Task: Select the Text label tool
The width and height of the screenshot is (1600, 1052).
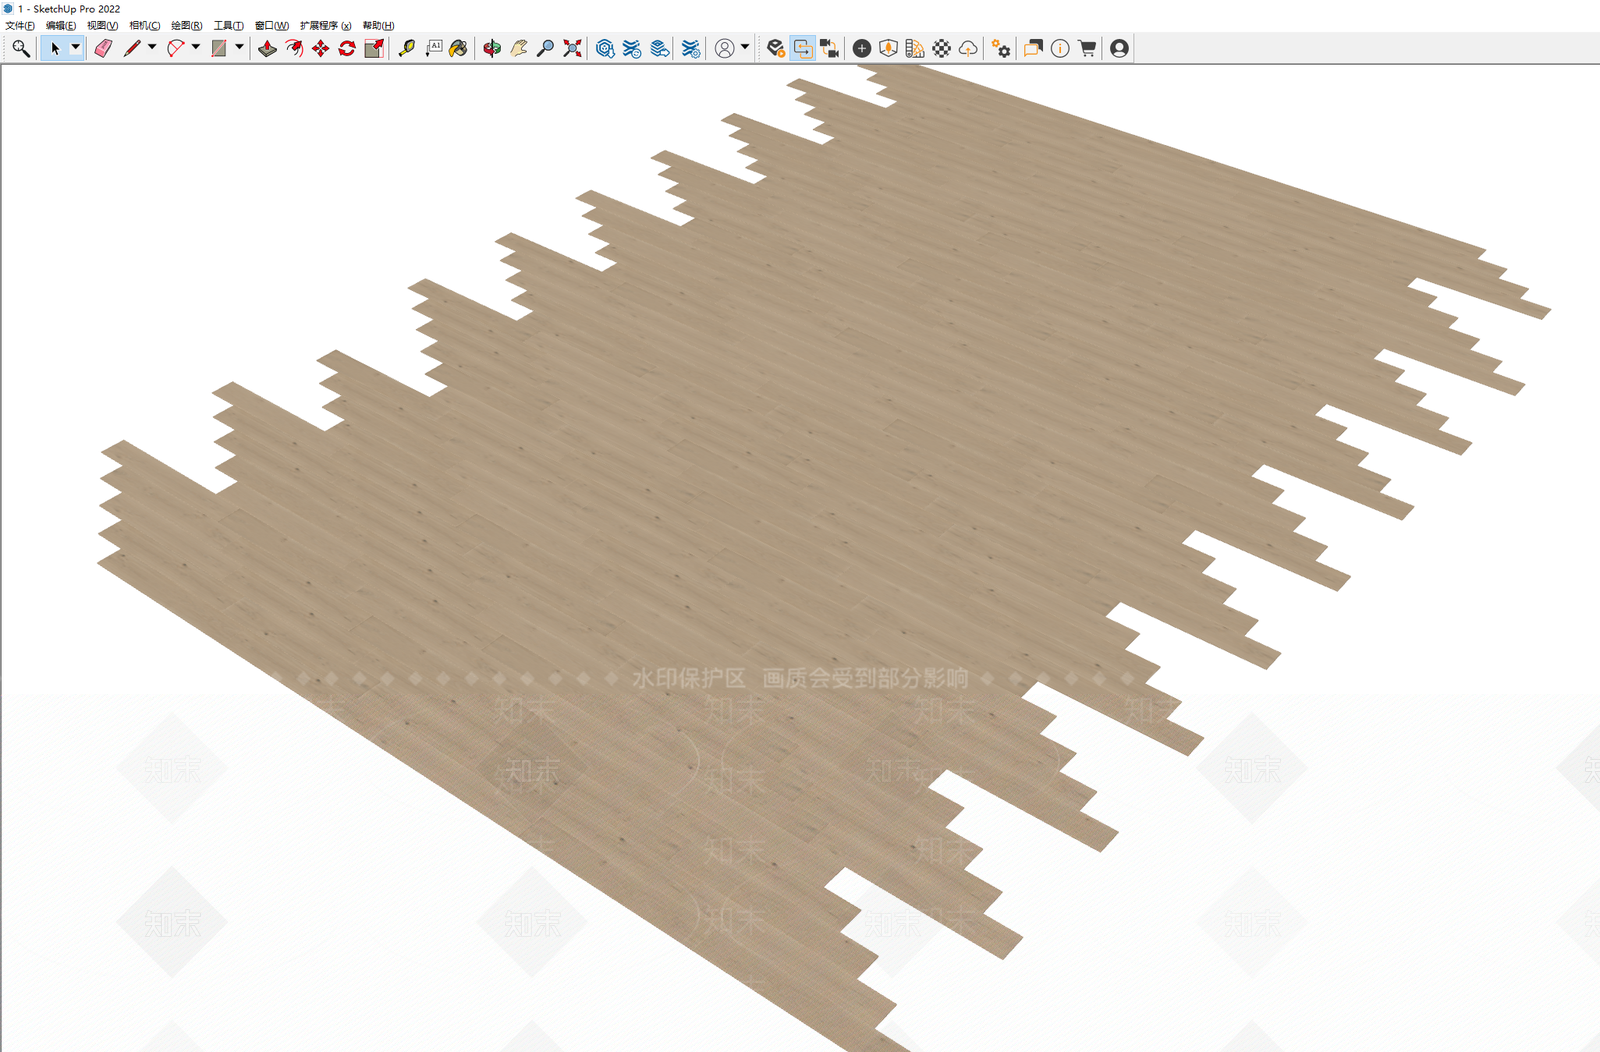Action: [x=433, y=48]
